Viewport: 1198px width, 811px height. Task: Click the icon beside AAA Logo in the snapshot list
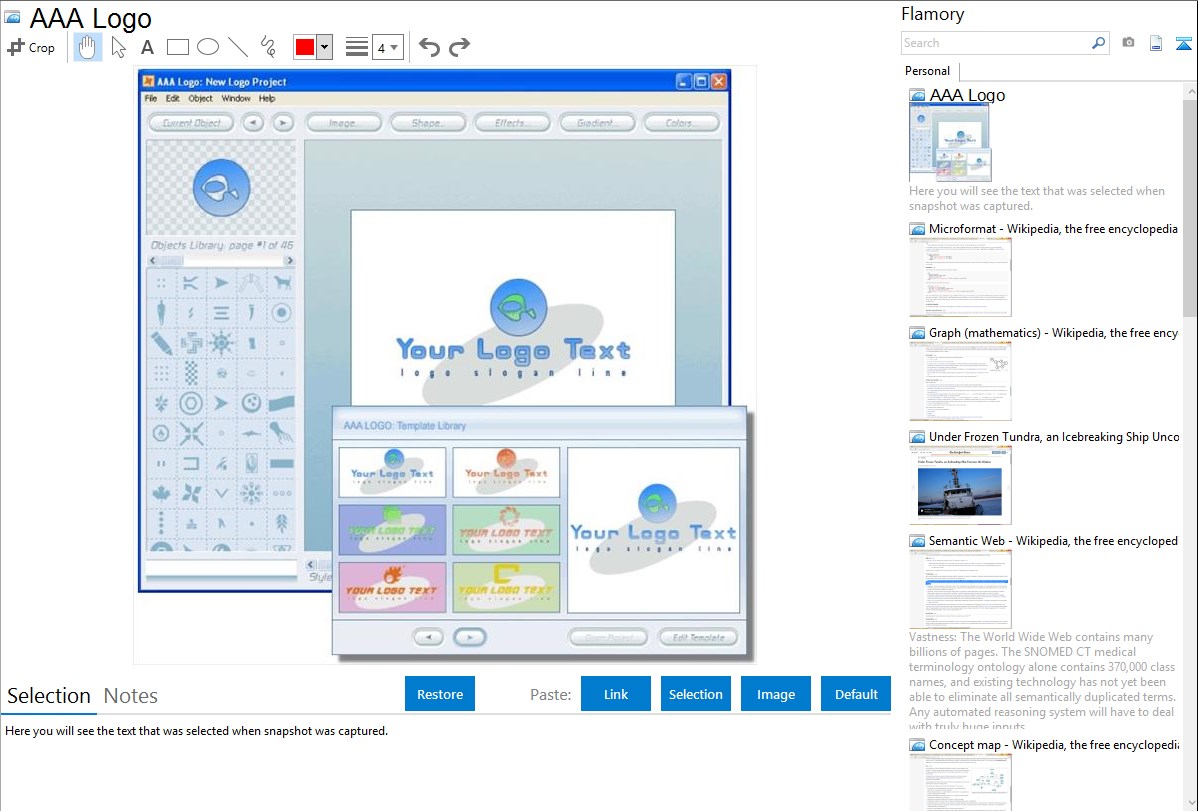coord(917,96)
